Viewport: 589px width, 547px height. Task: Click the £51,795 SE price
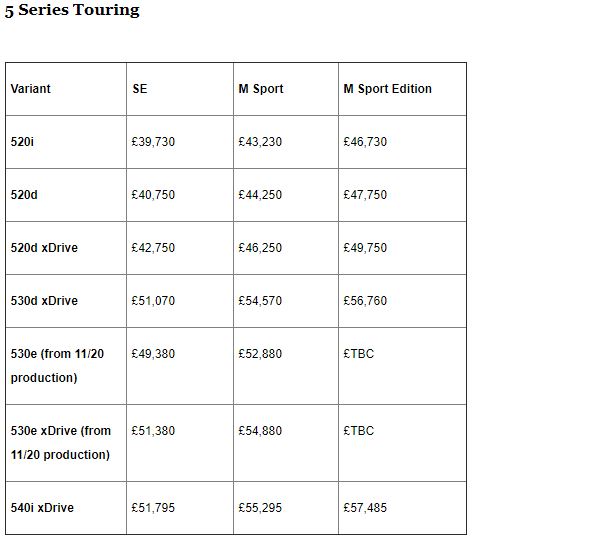coord(153,508)
